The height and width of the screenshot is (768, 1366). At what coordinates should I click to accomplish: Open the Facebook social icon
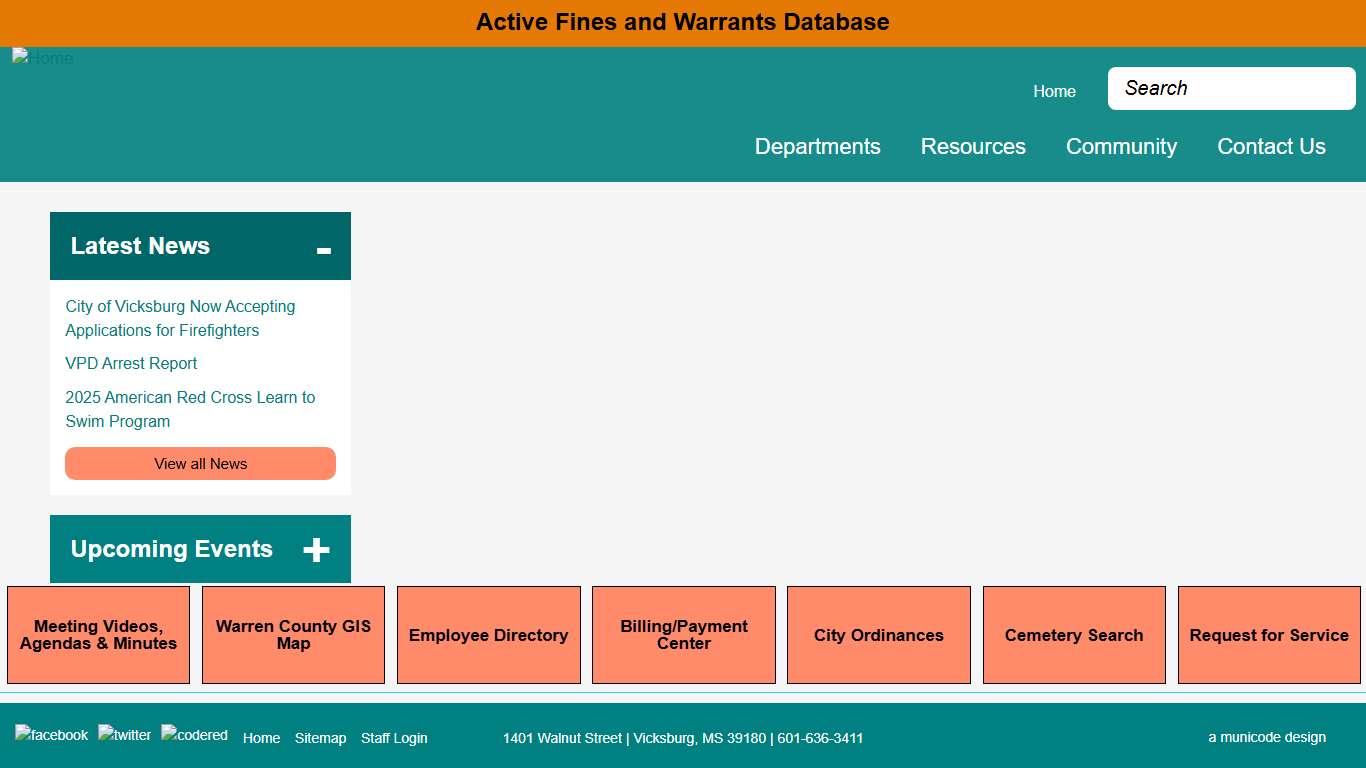pos(51,735)
